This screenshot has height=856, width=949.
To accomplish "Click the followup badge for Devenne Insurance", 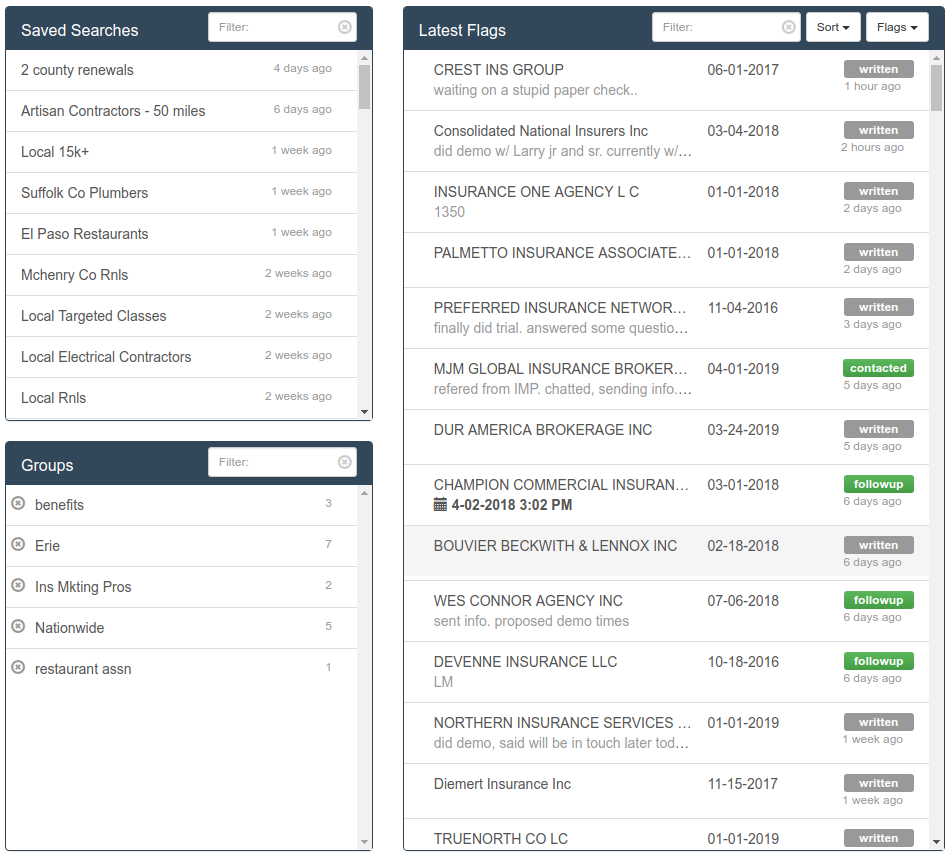I will (878, 662).
